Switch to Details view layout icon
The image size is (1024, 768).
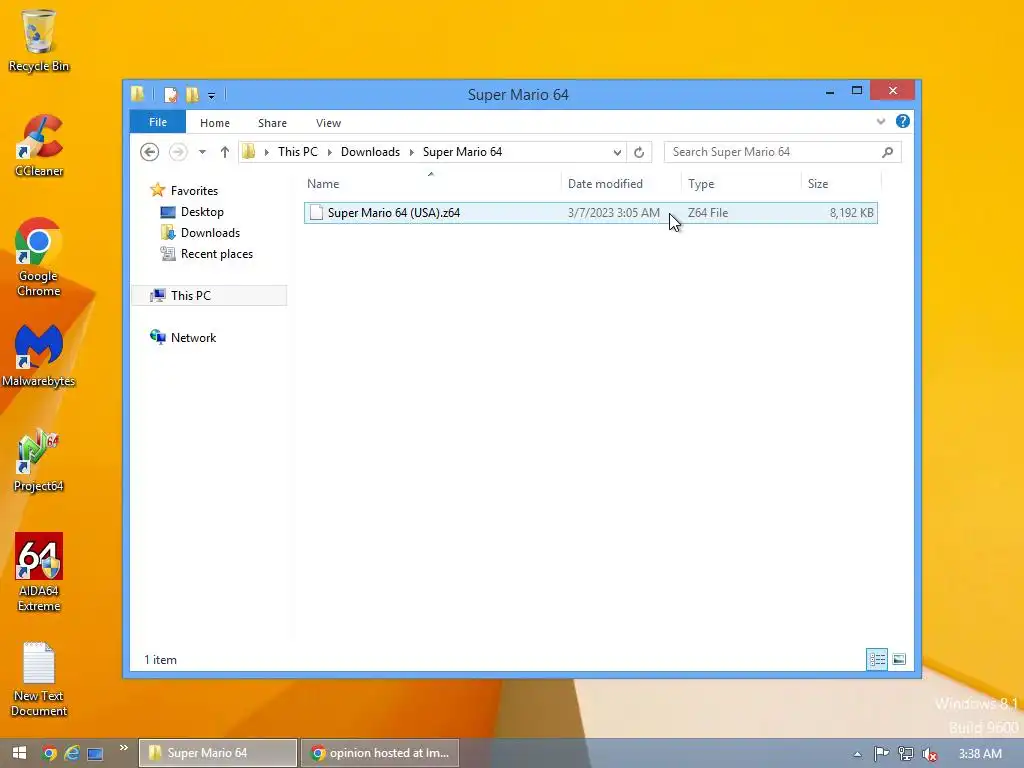coord(877,660)
